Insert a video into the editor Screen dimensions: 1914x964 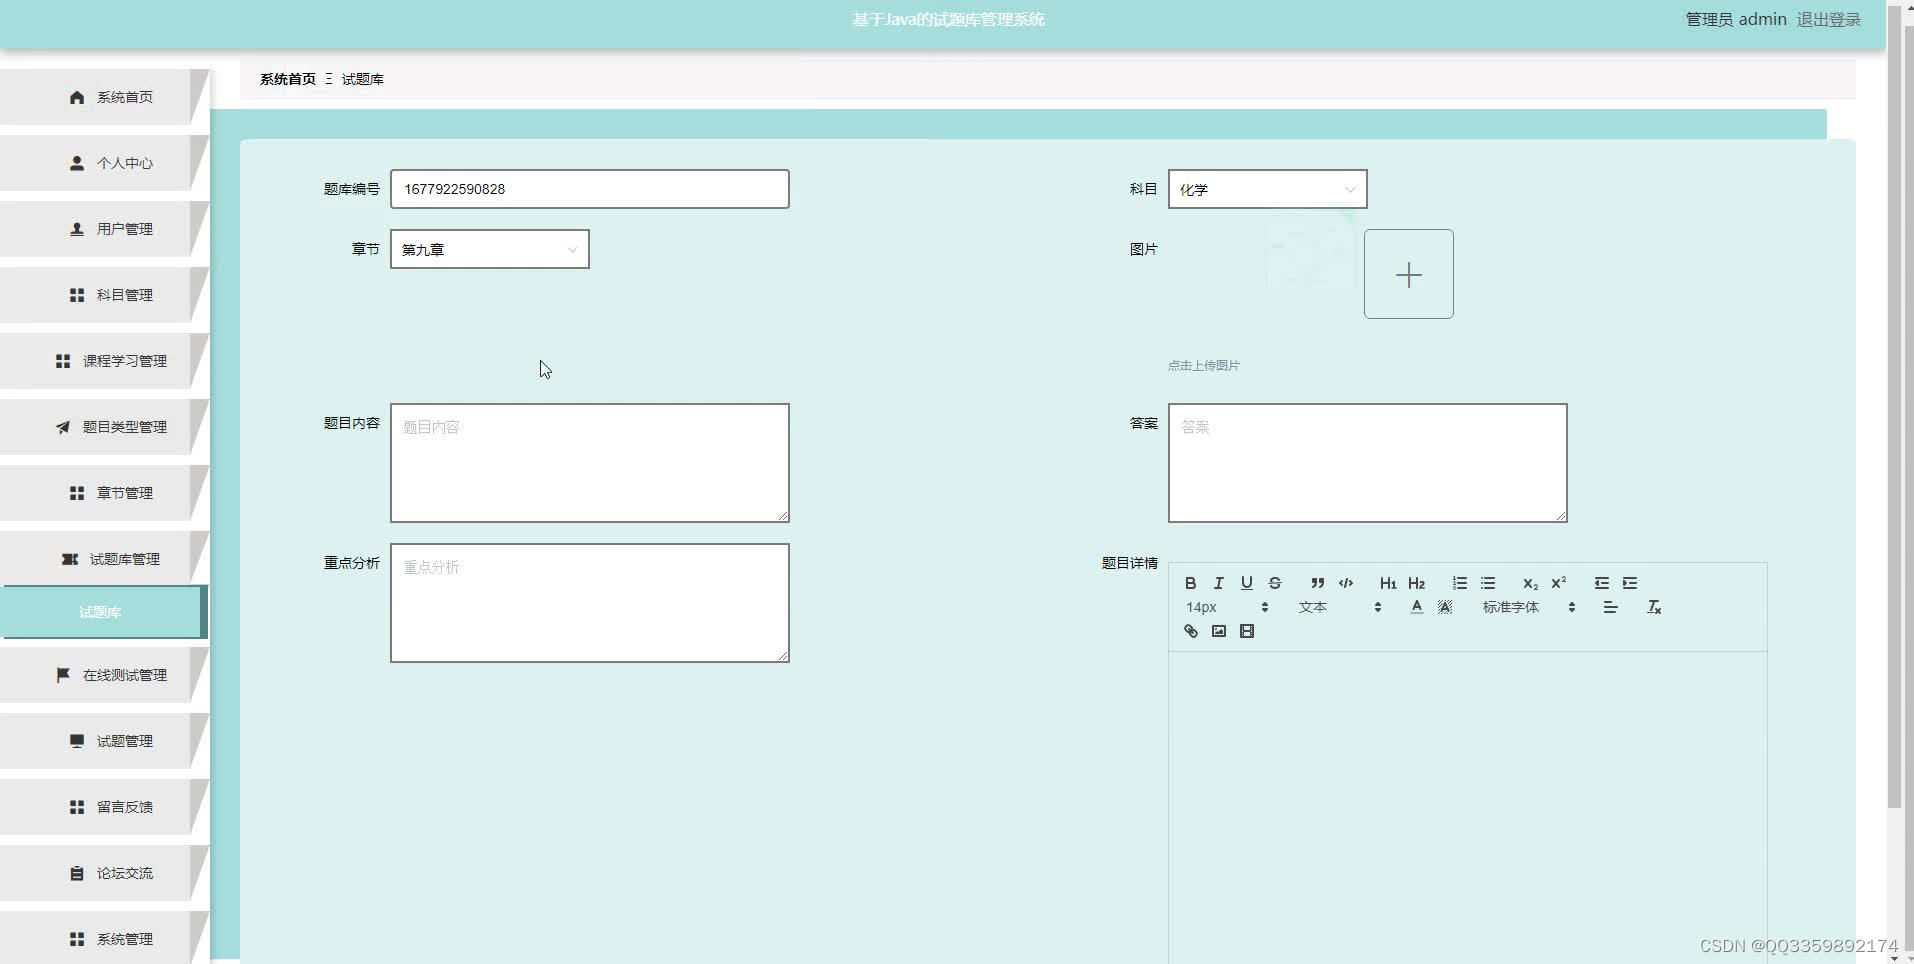coord(1246,631)
